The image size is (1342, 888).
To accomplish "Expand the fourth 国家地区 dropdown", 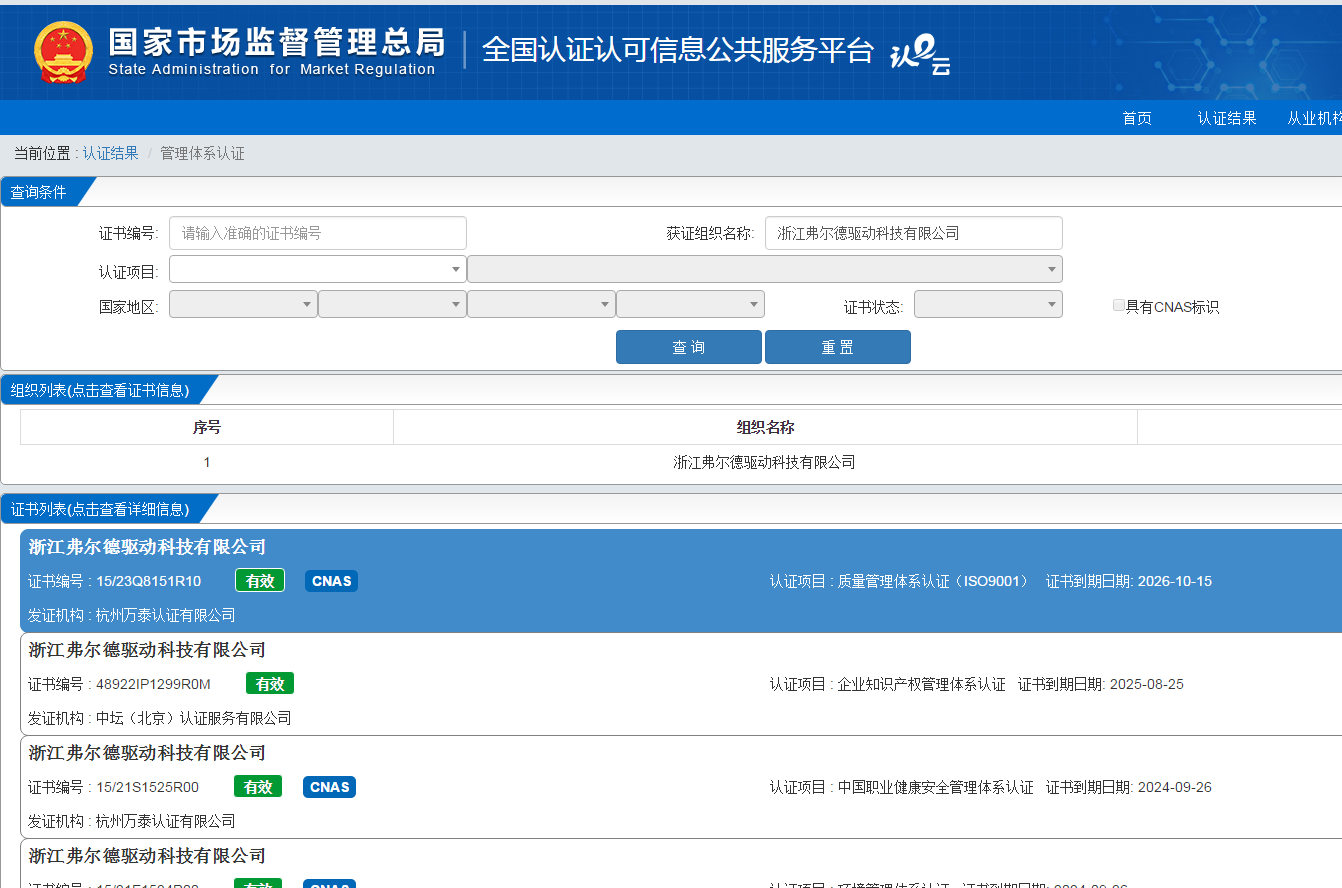I will (x=690, y=304).
